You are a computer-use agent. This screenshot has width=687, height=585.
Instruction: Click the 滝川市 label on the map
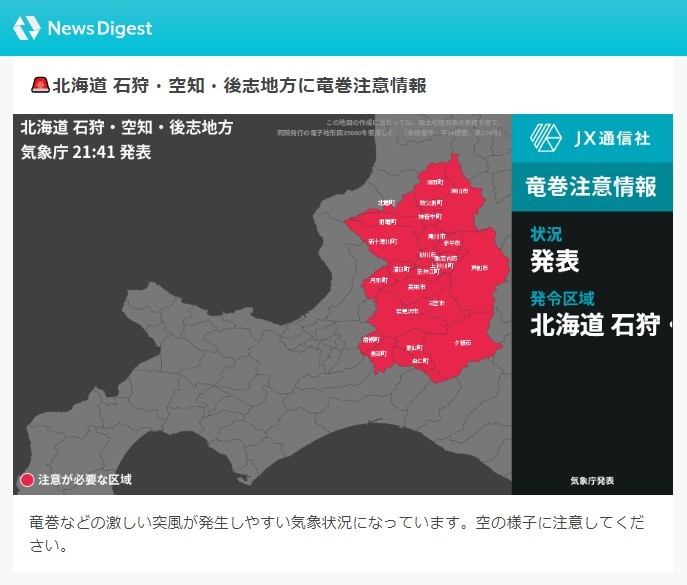[x=436, y=236]
